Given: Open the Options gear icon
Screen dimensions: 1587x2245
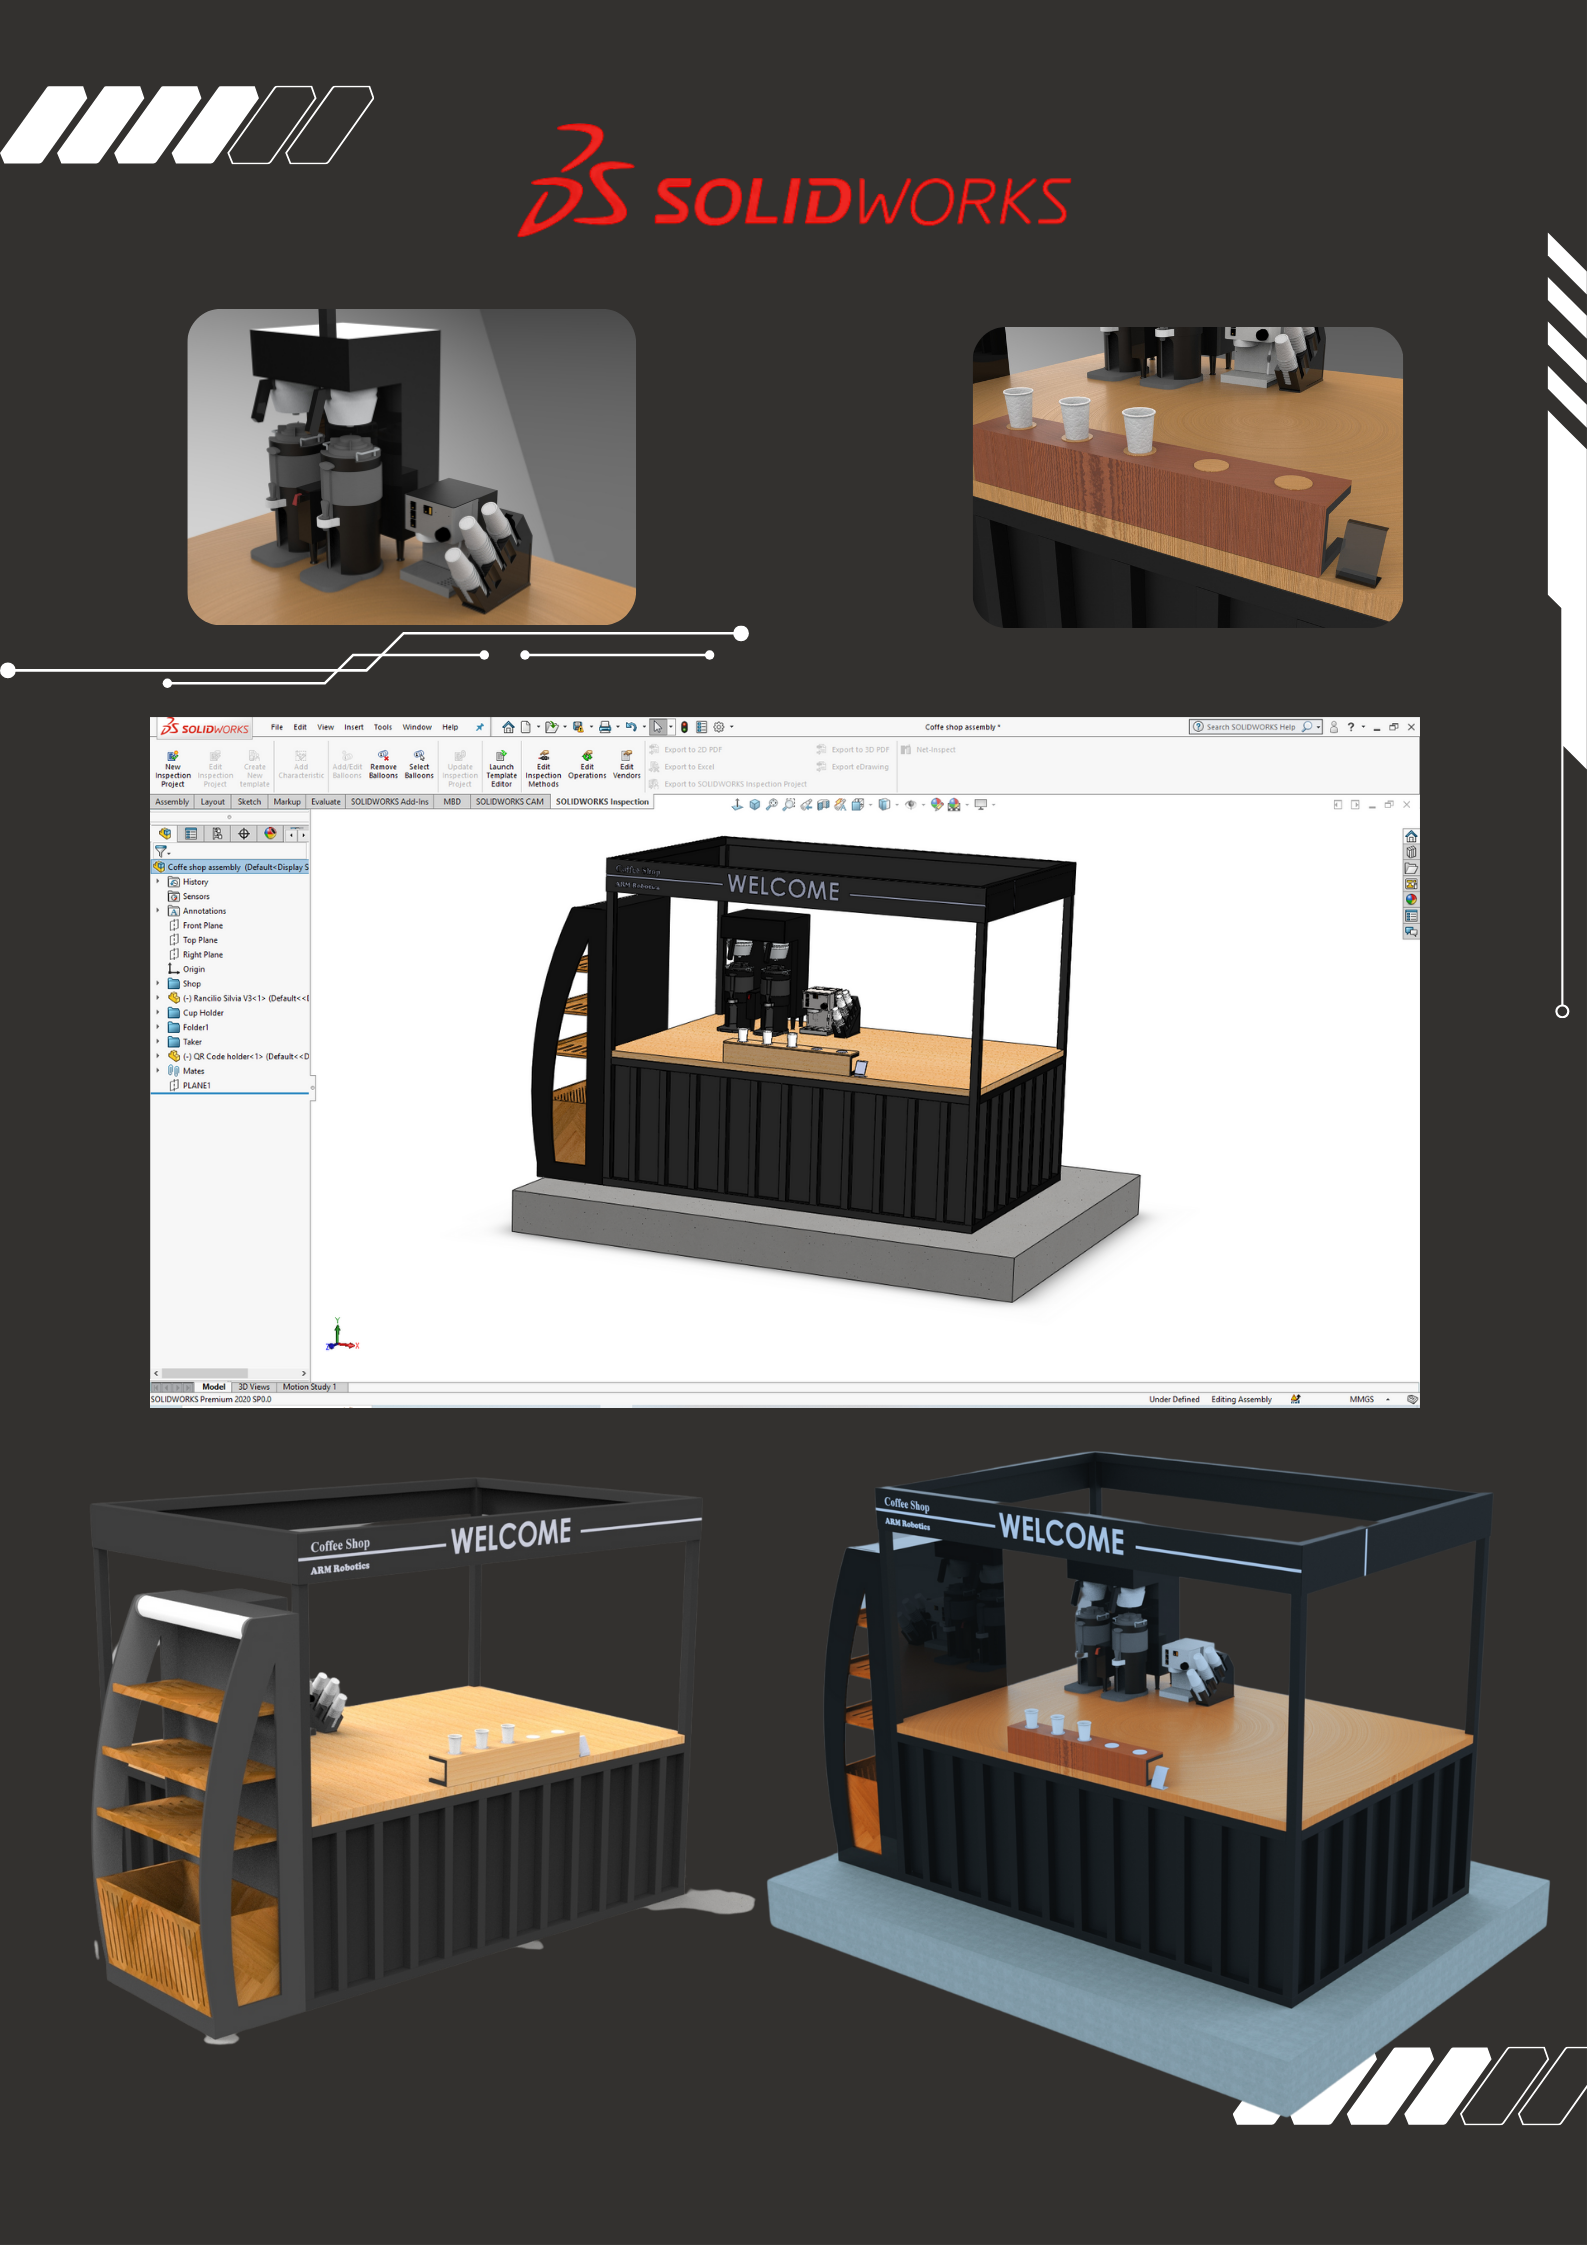Looking at the screenshot, I should click(718, 727).
